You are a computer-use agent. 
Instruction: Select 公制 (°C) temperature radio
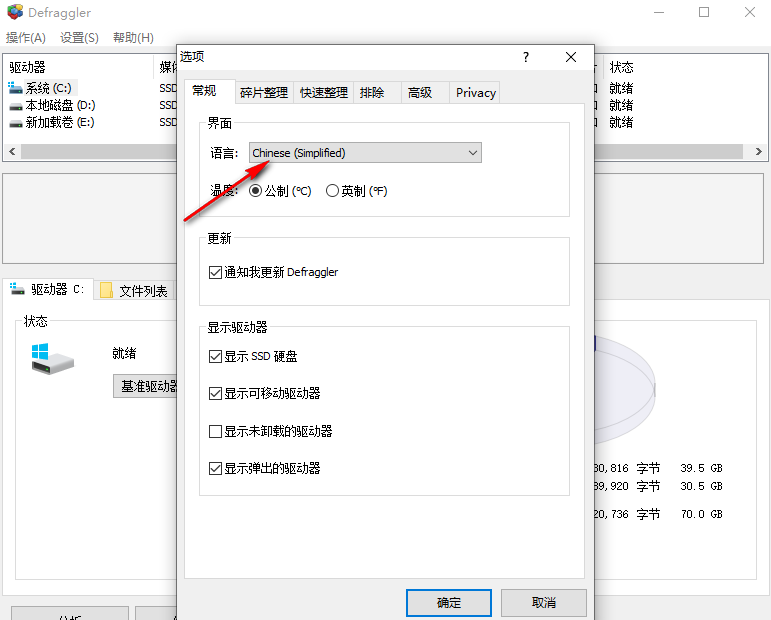pos(255,191)
